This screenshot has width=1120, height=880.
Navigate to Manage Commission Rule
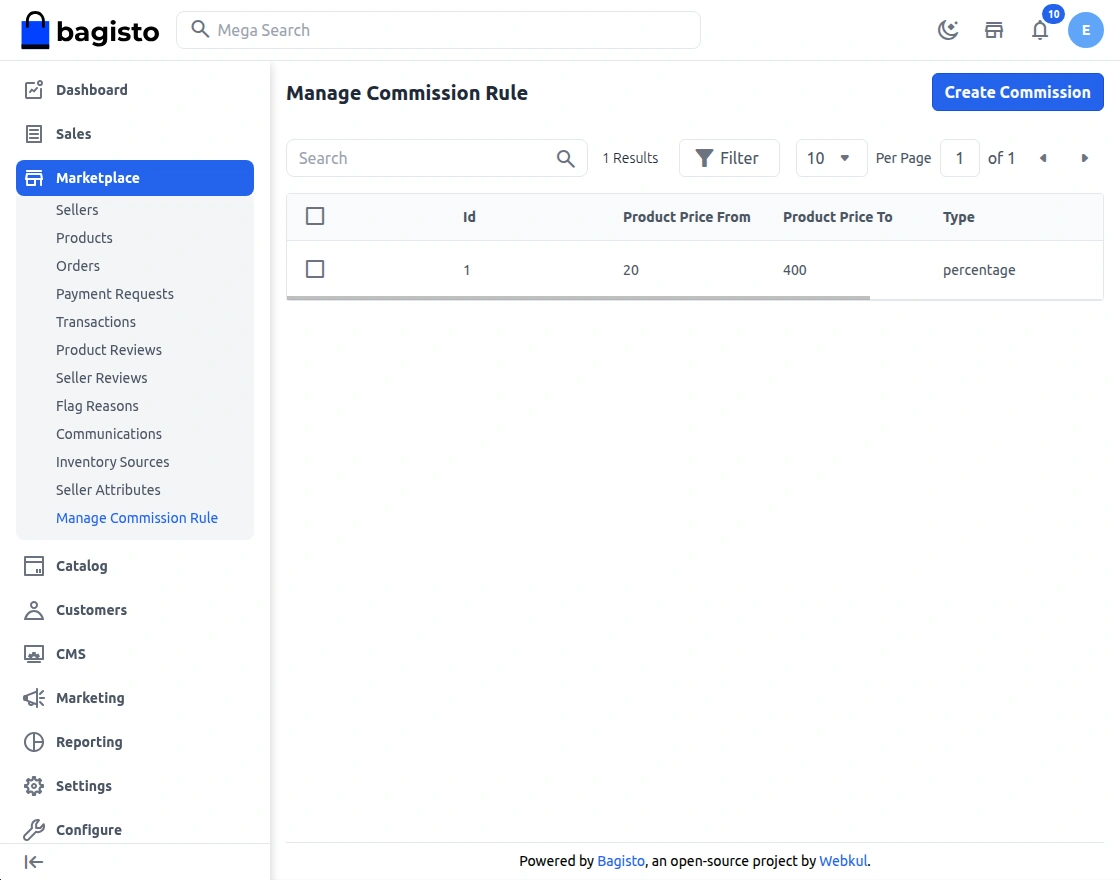tap(137, 518)
